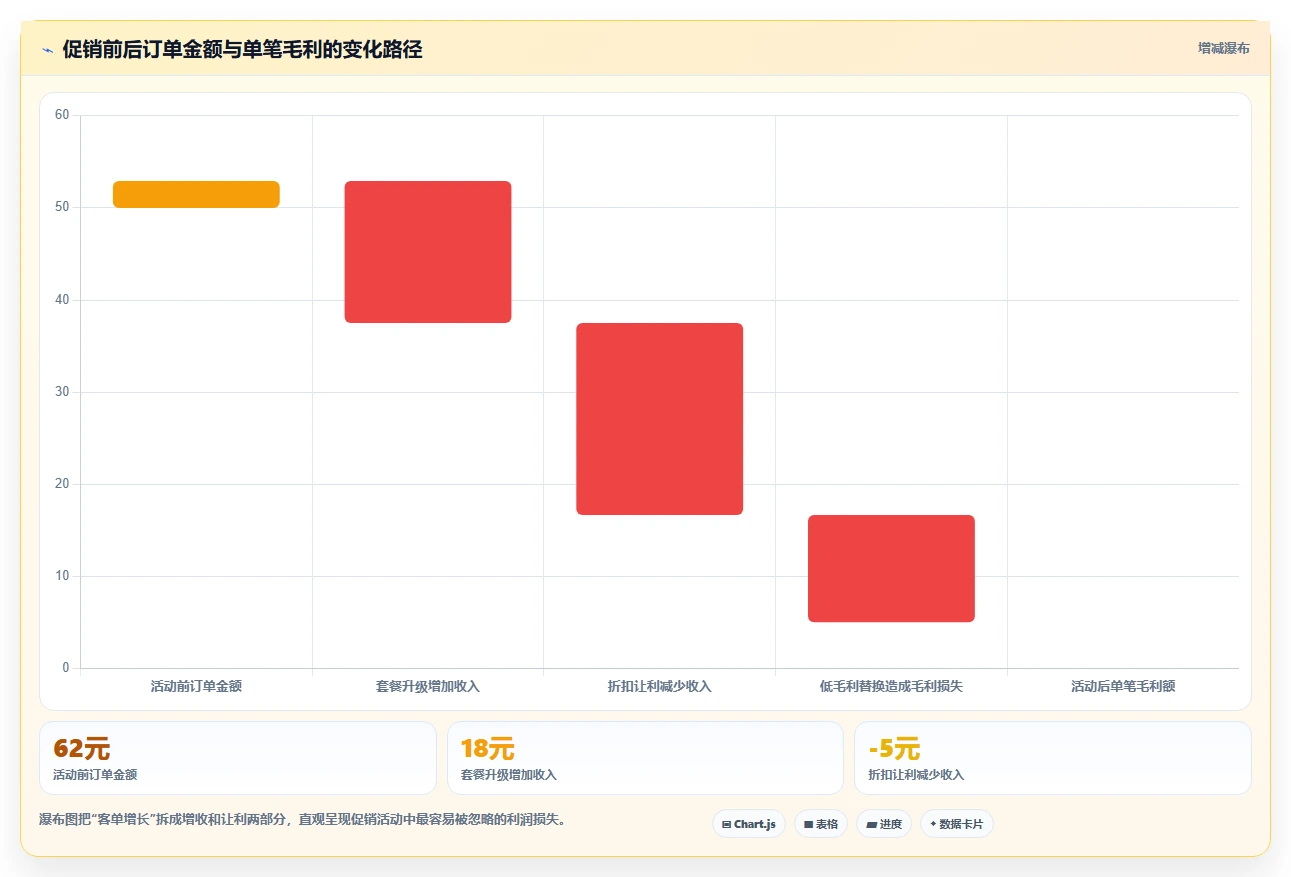This screenshot has height=877, width=1291.
Task: Click y-axis value 30
Action: [62, 391]
